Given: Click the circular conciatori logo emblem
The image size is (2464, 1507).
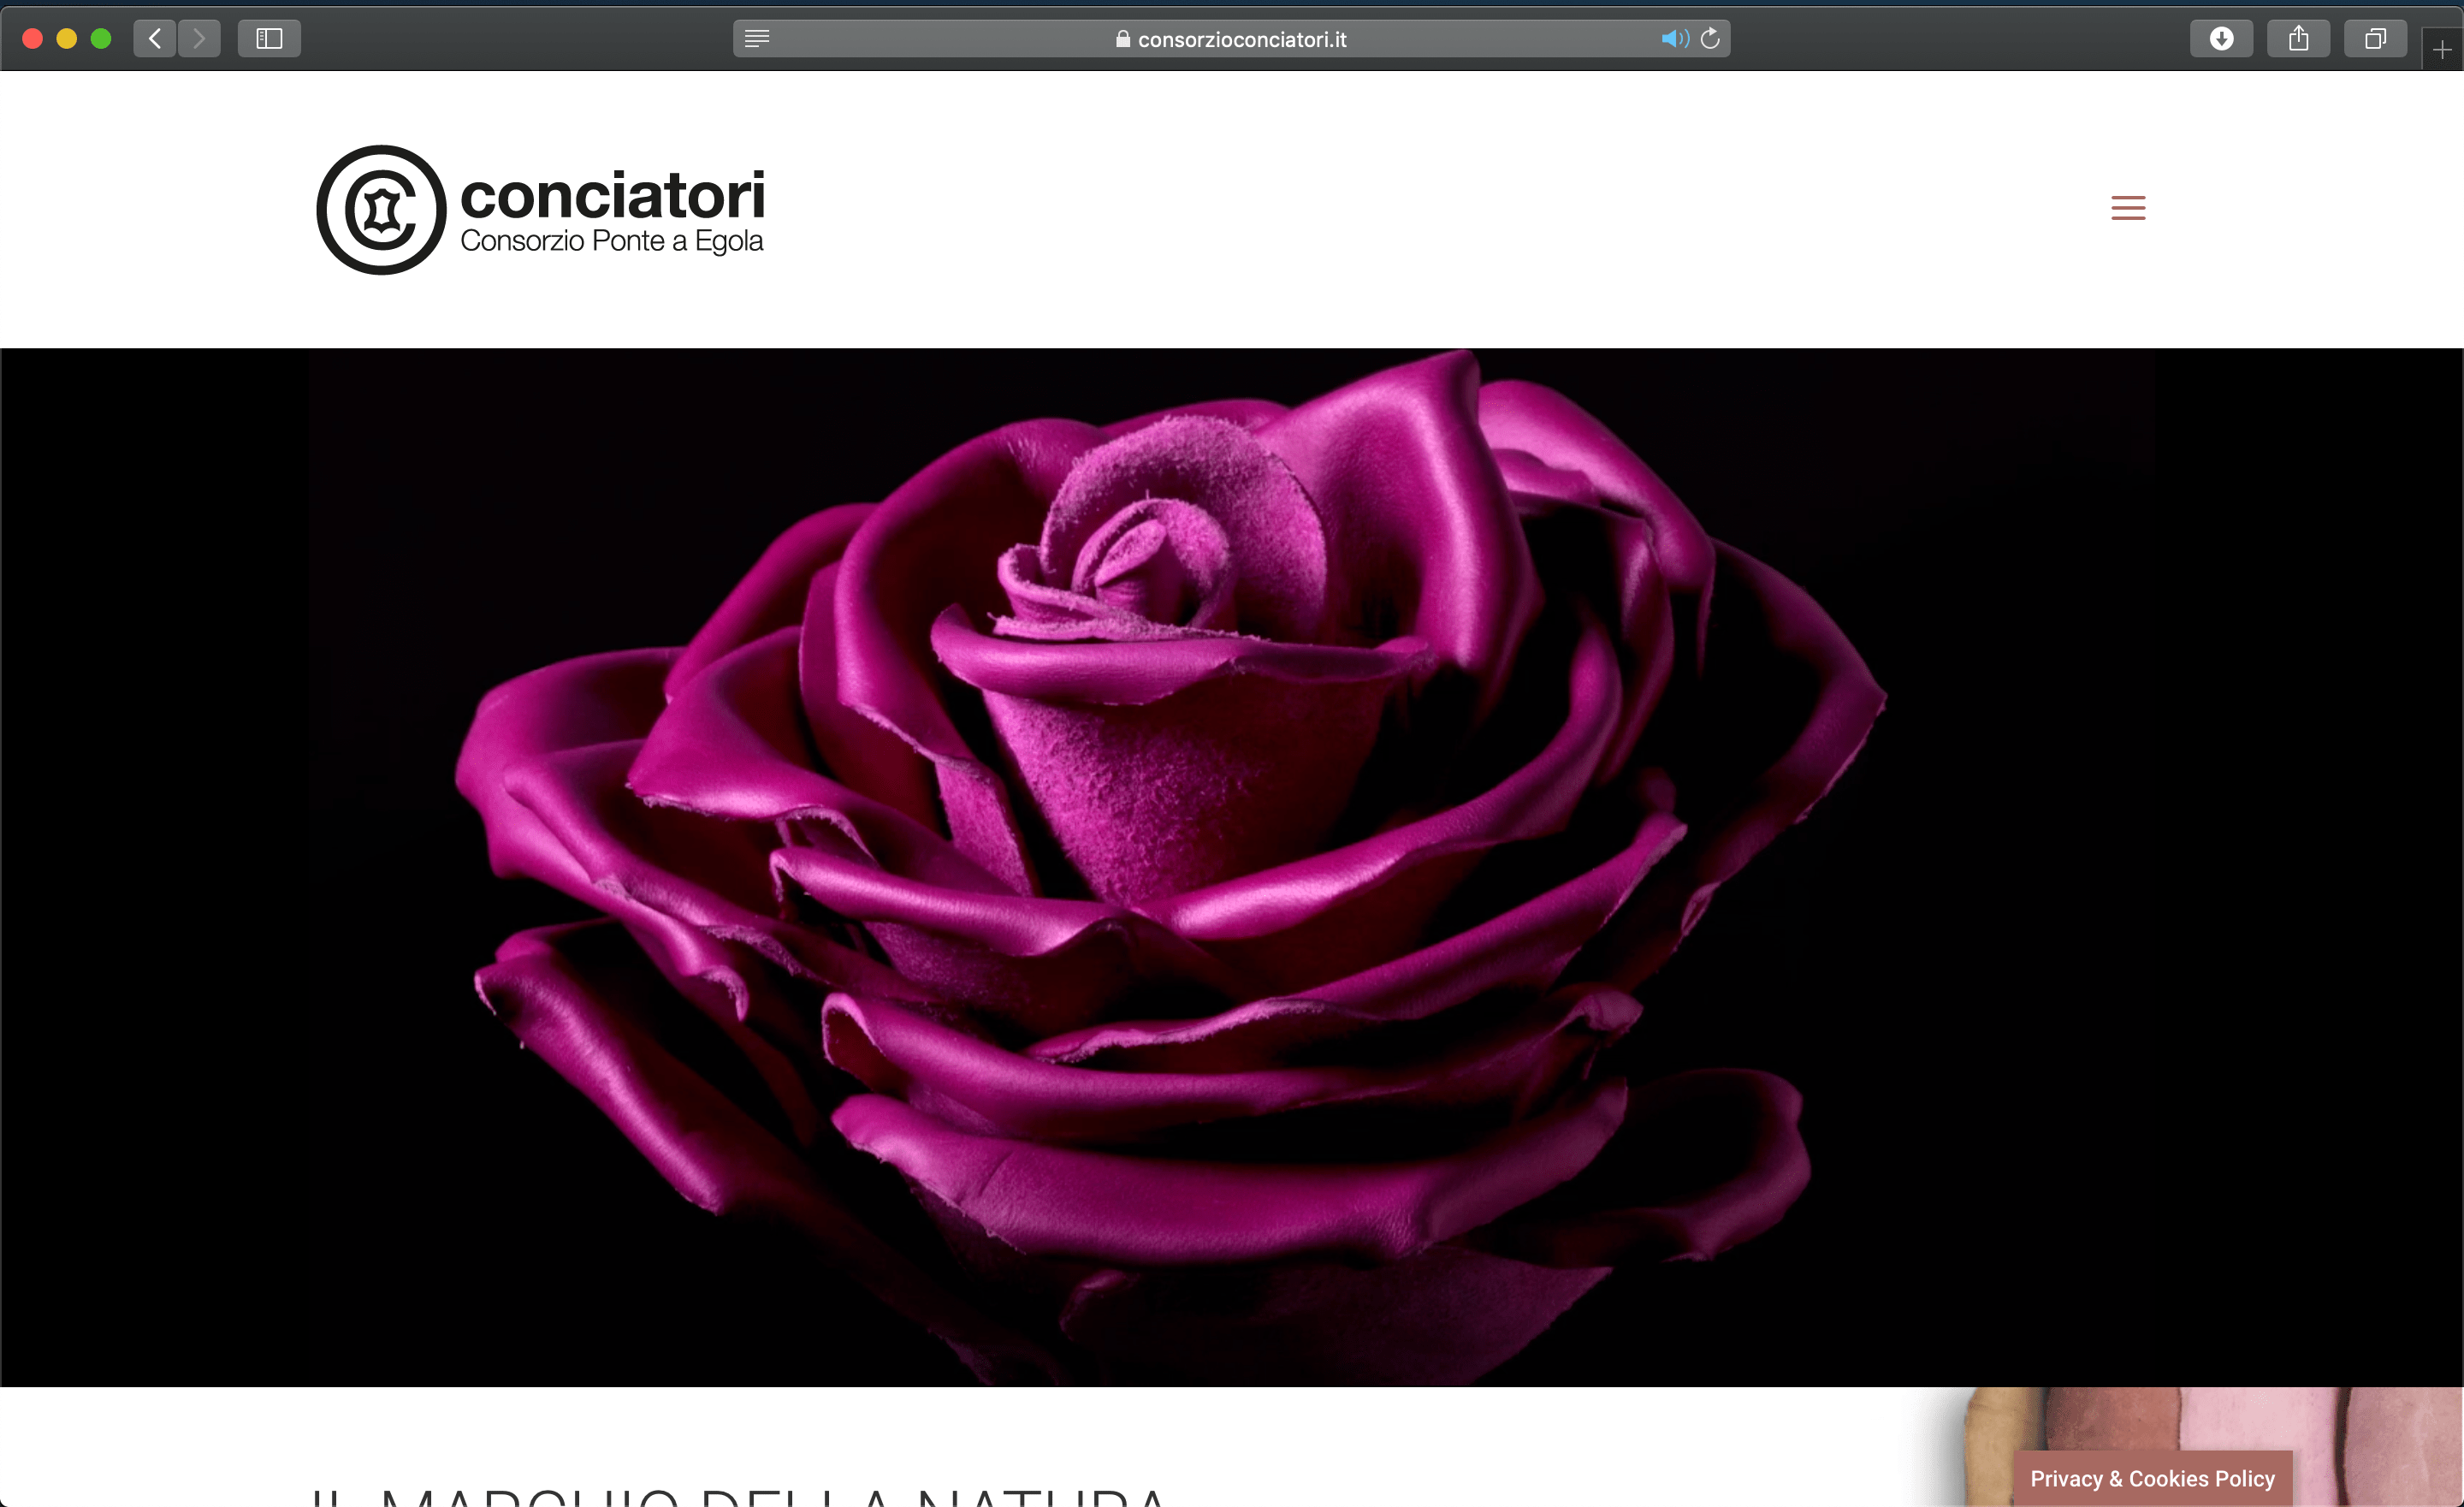Looking at the screenshot, I should click(381, 210).
